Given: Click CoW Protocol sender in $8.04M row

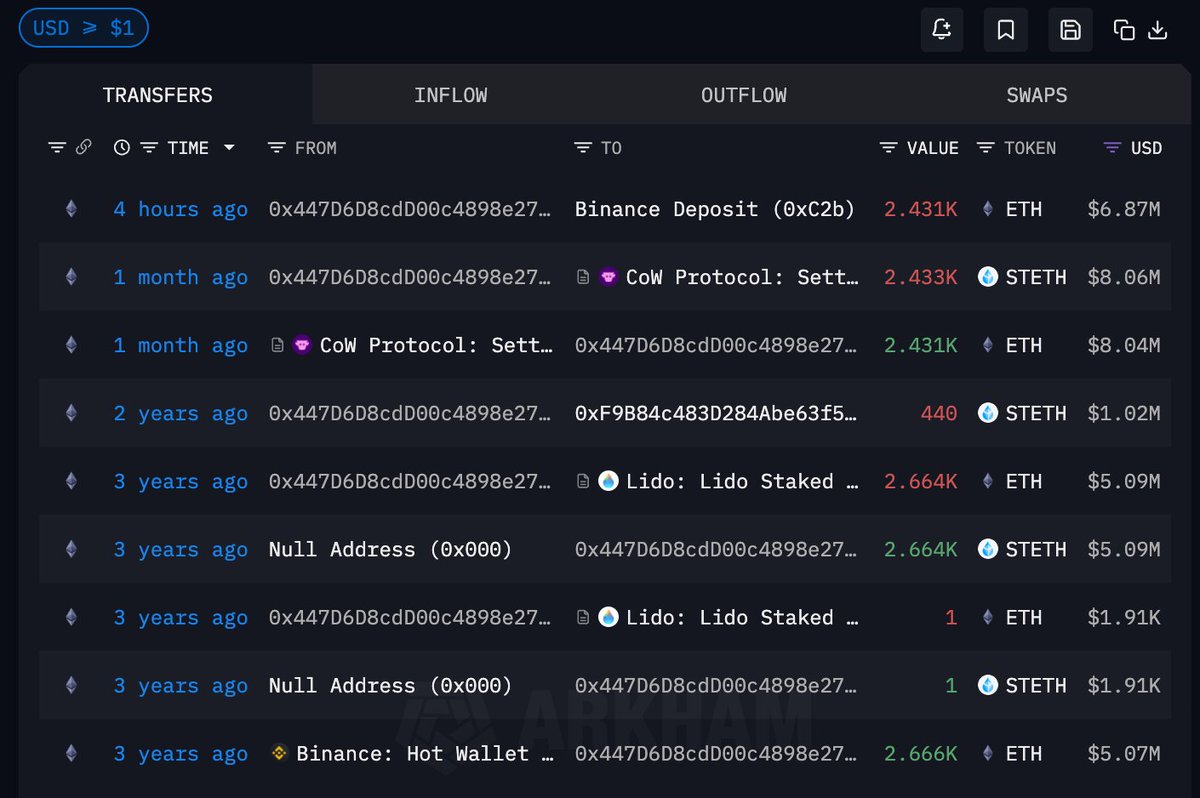Looking at the screenshot, I should pos(436,346).
